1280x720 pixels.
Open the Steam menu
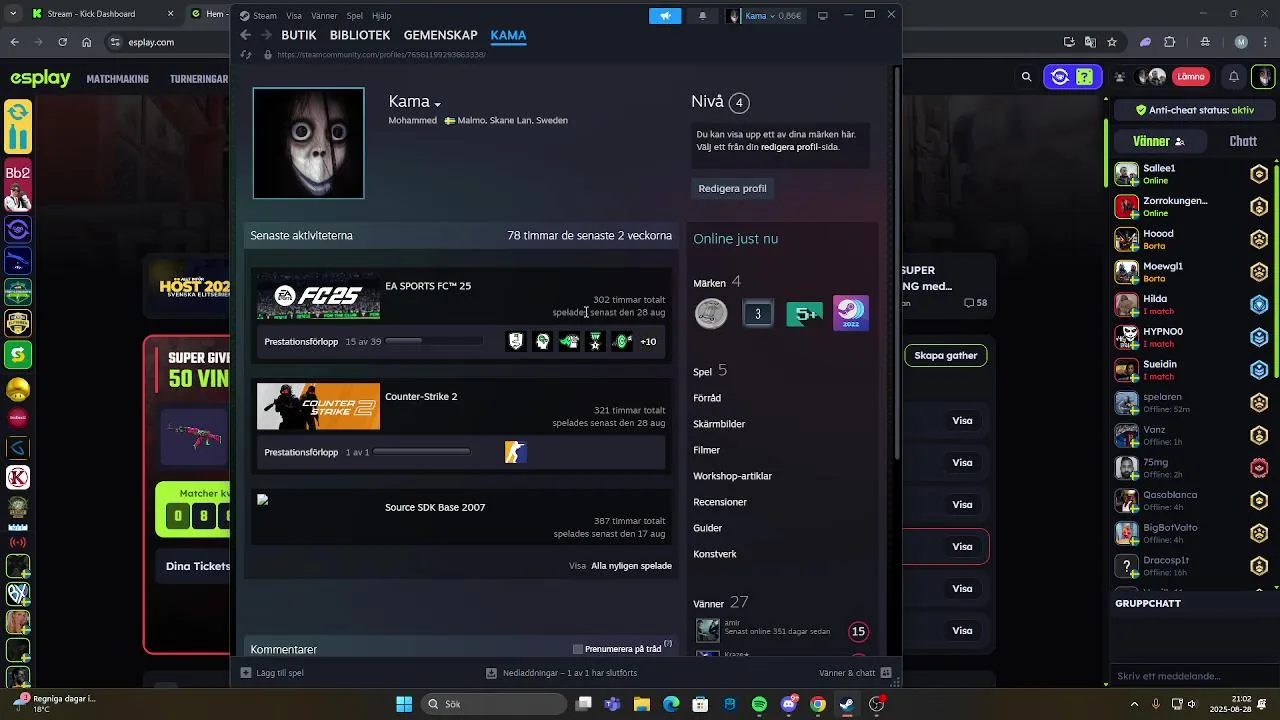[x=265, y=16]
